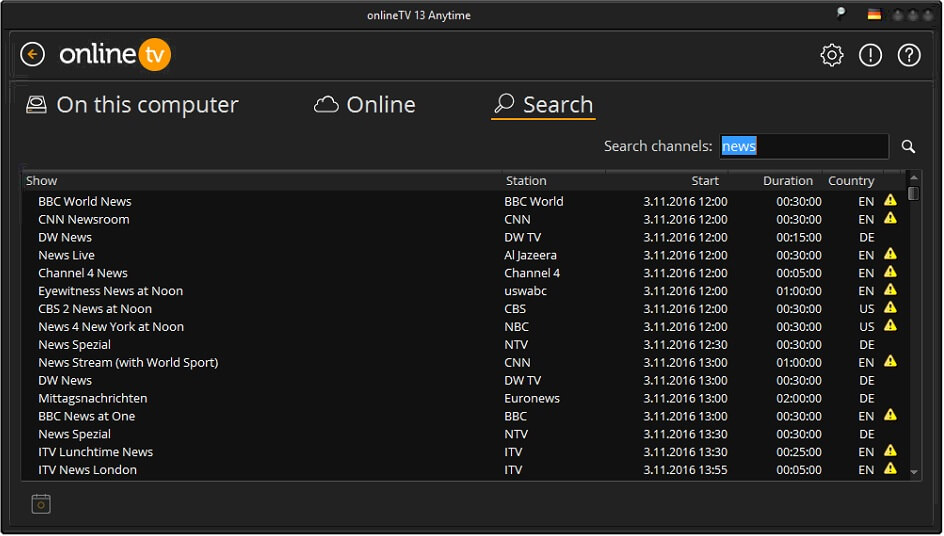Open the calendar schedule icon
The height and width of the screenshot is (536, 944).
pos(41,503)
